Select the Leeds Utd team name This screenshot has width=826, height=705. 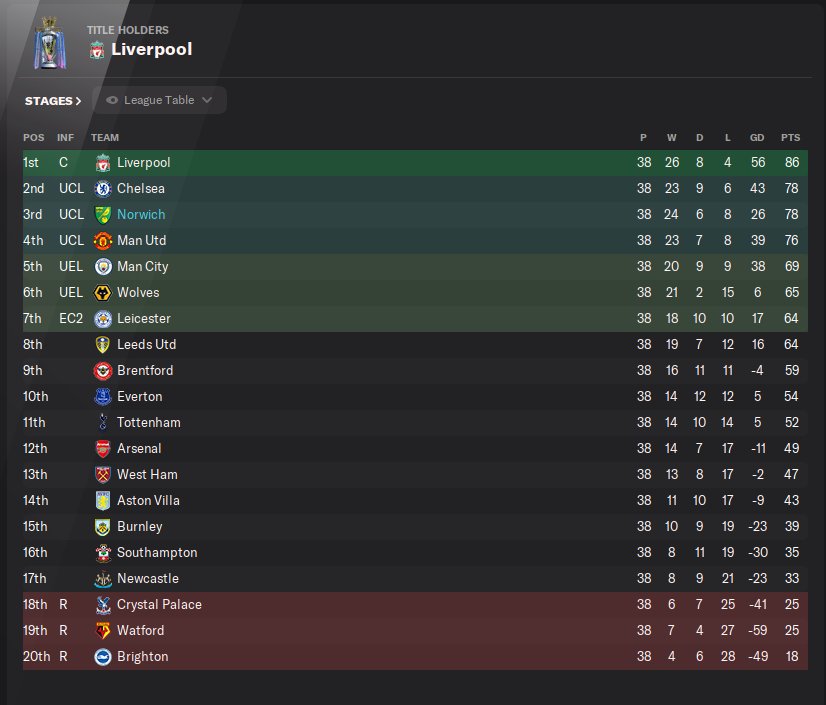click(146, 345)
